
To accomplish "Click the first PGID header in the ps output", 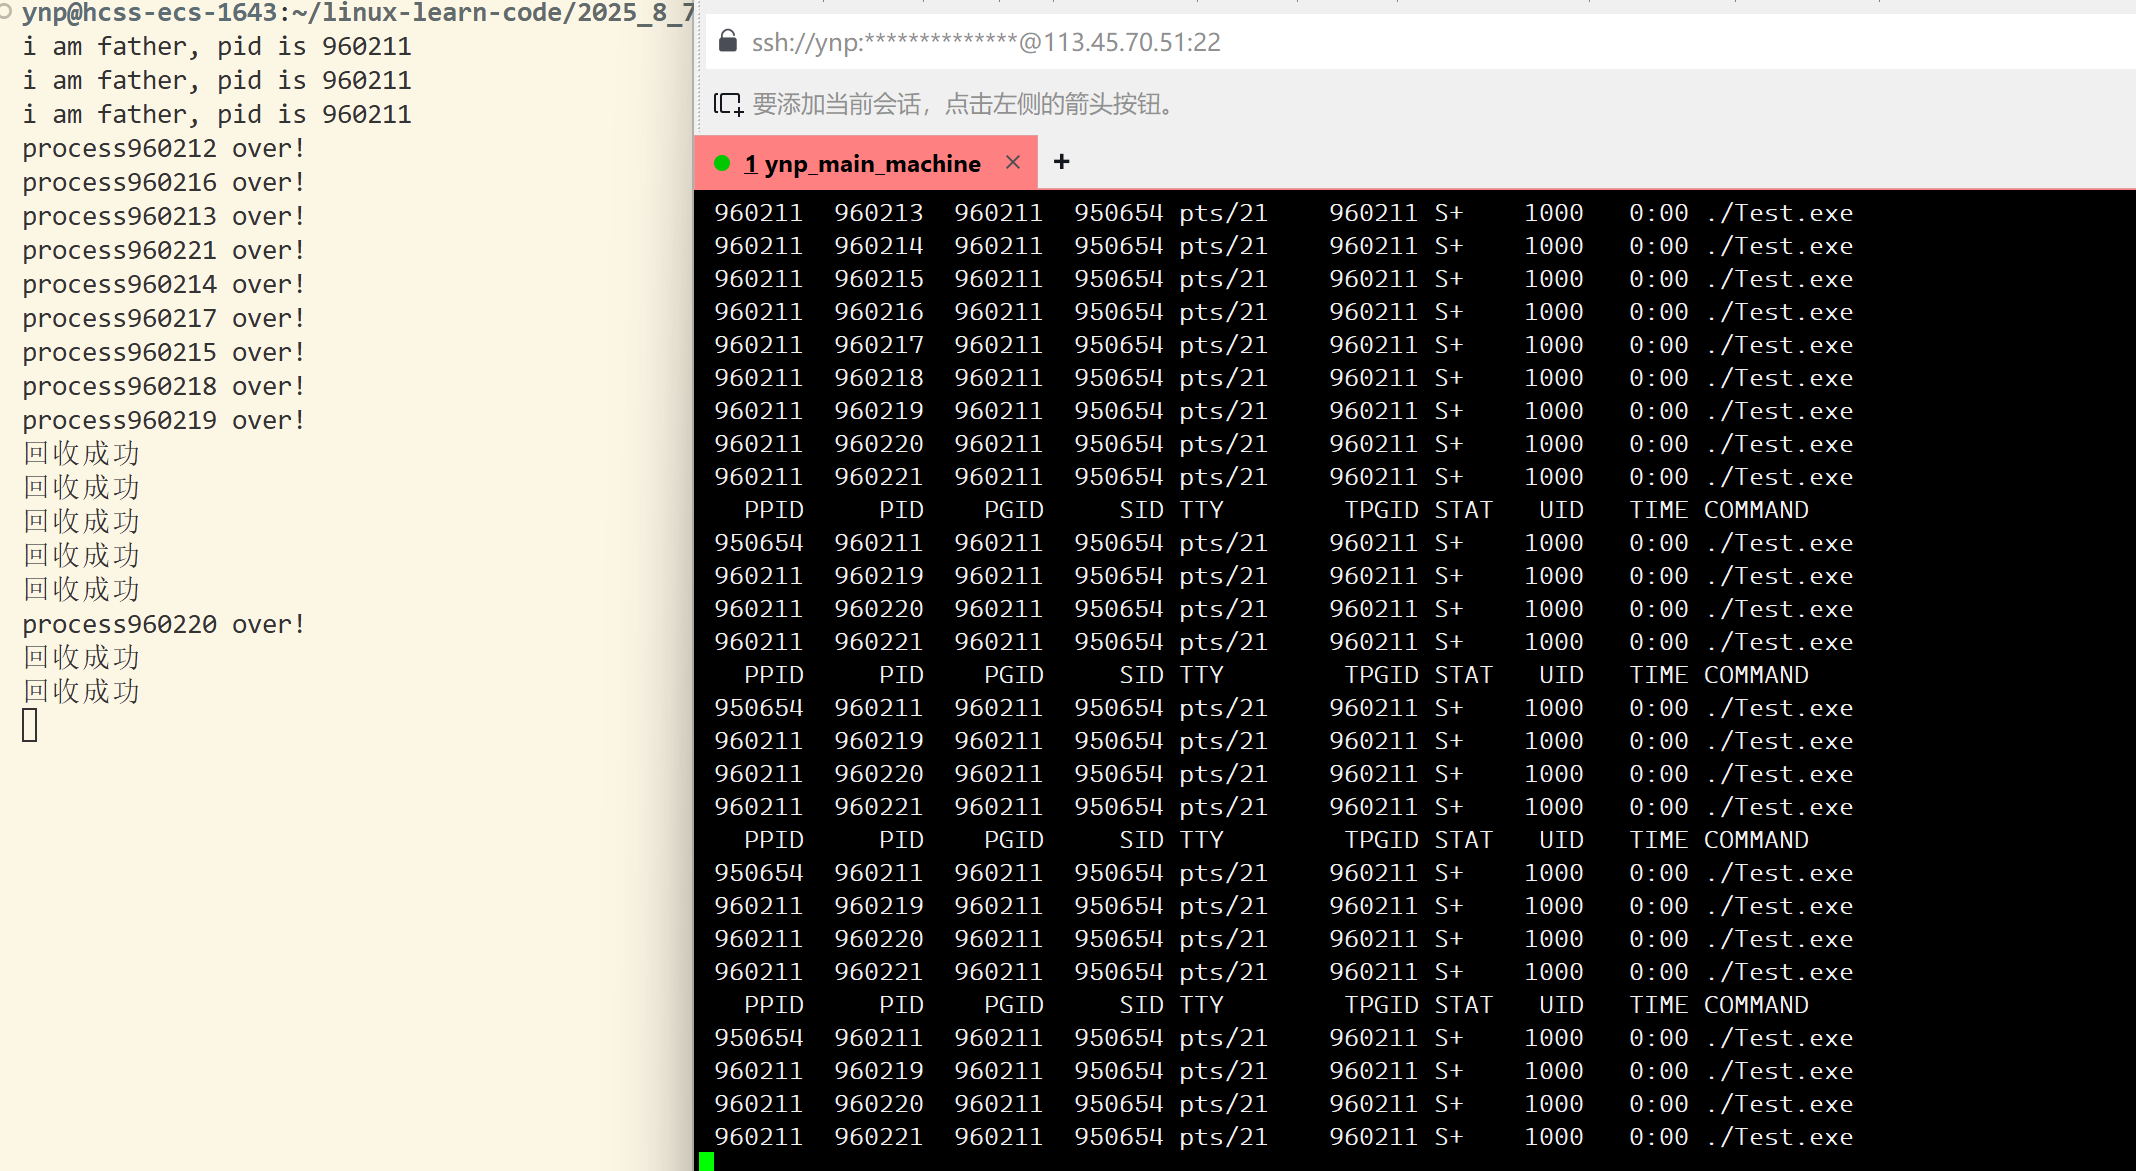I will click(1014, 510).
